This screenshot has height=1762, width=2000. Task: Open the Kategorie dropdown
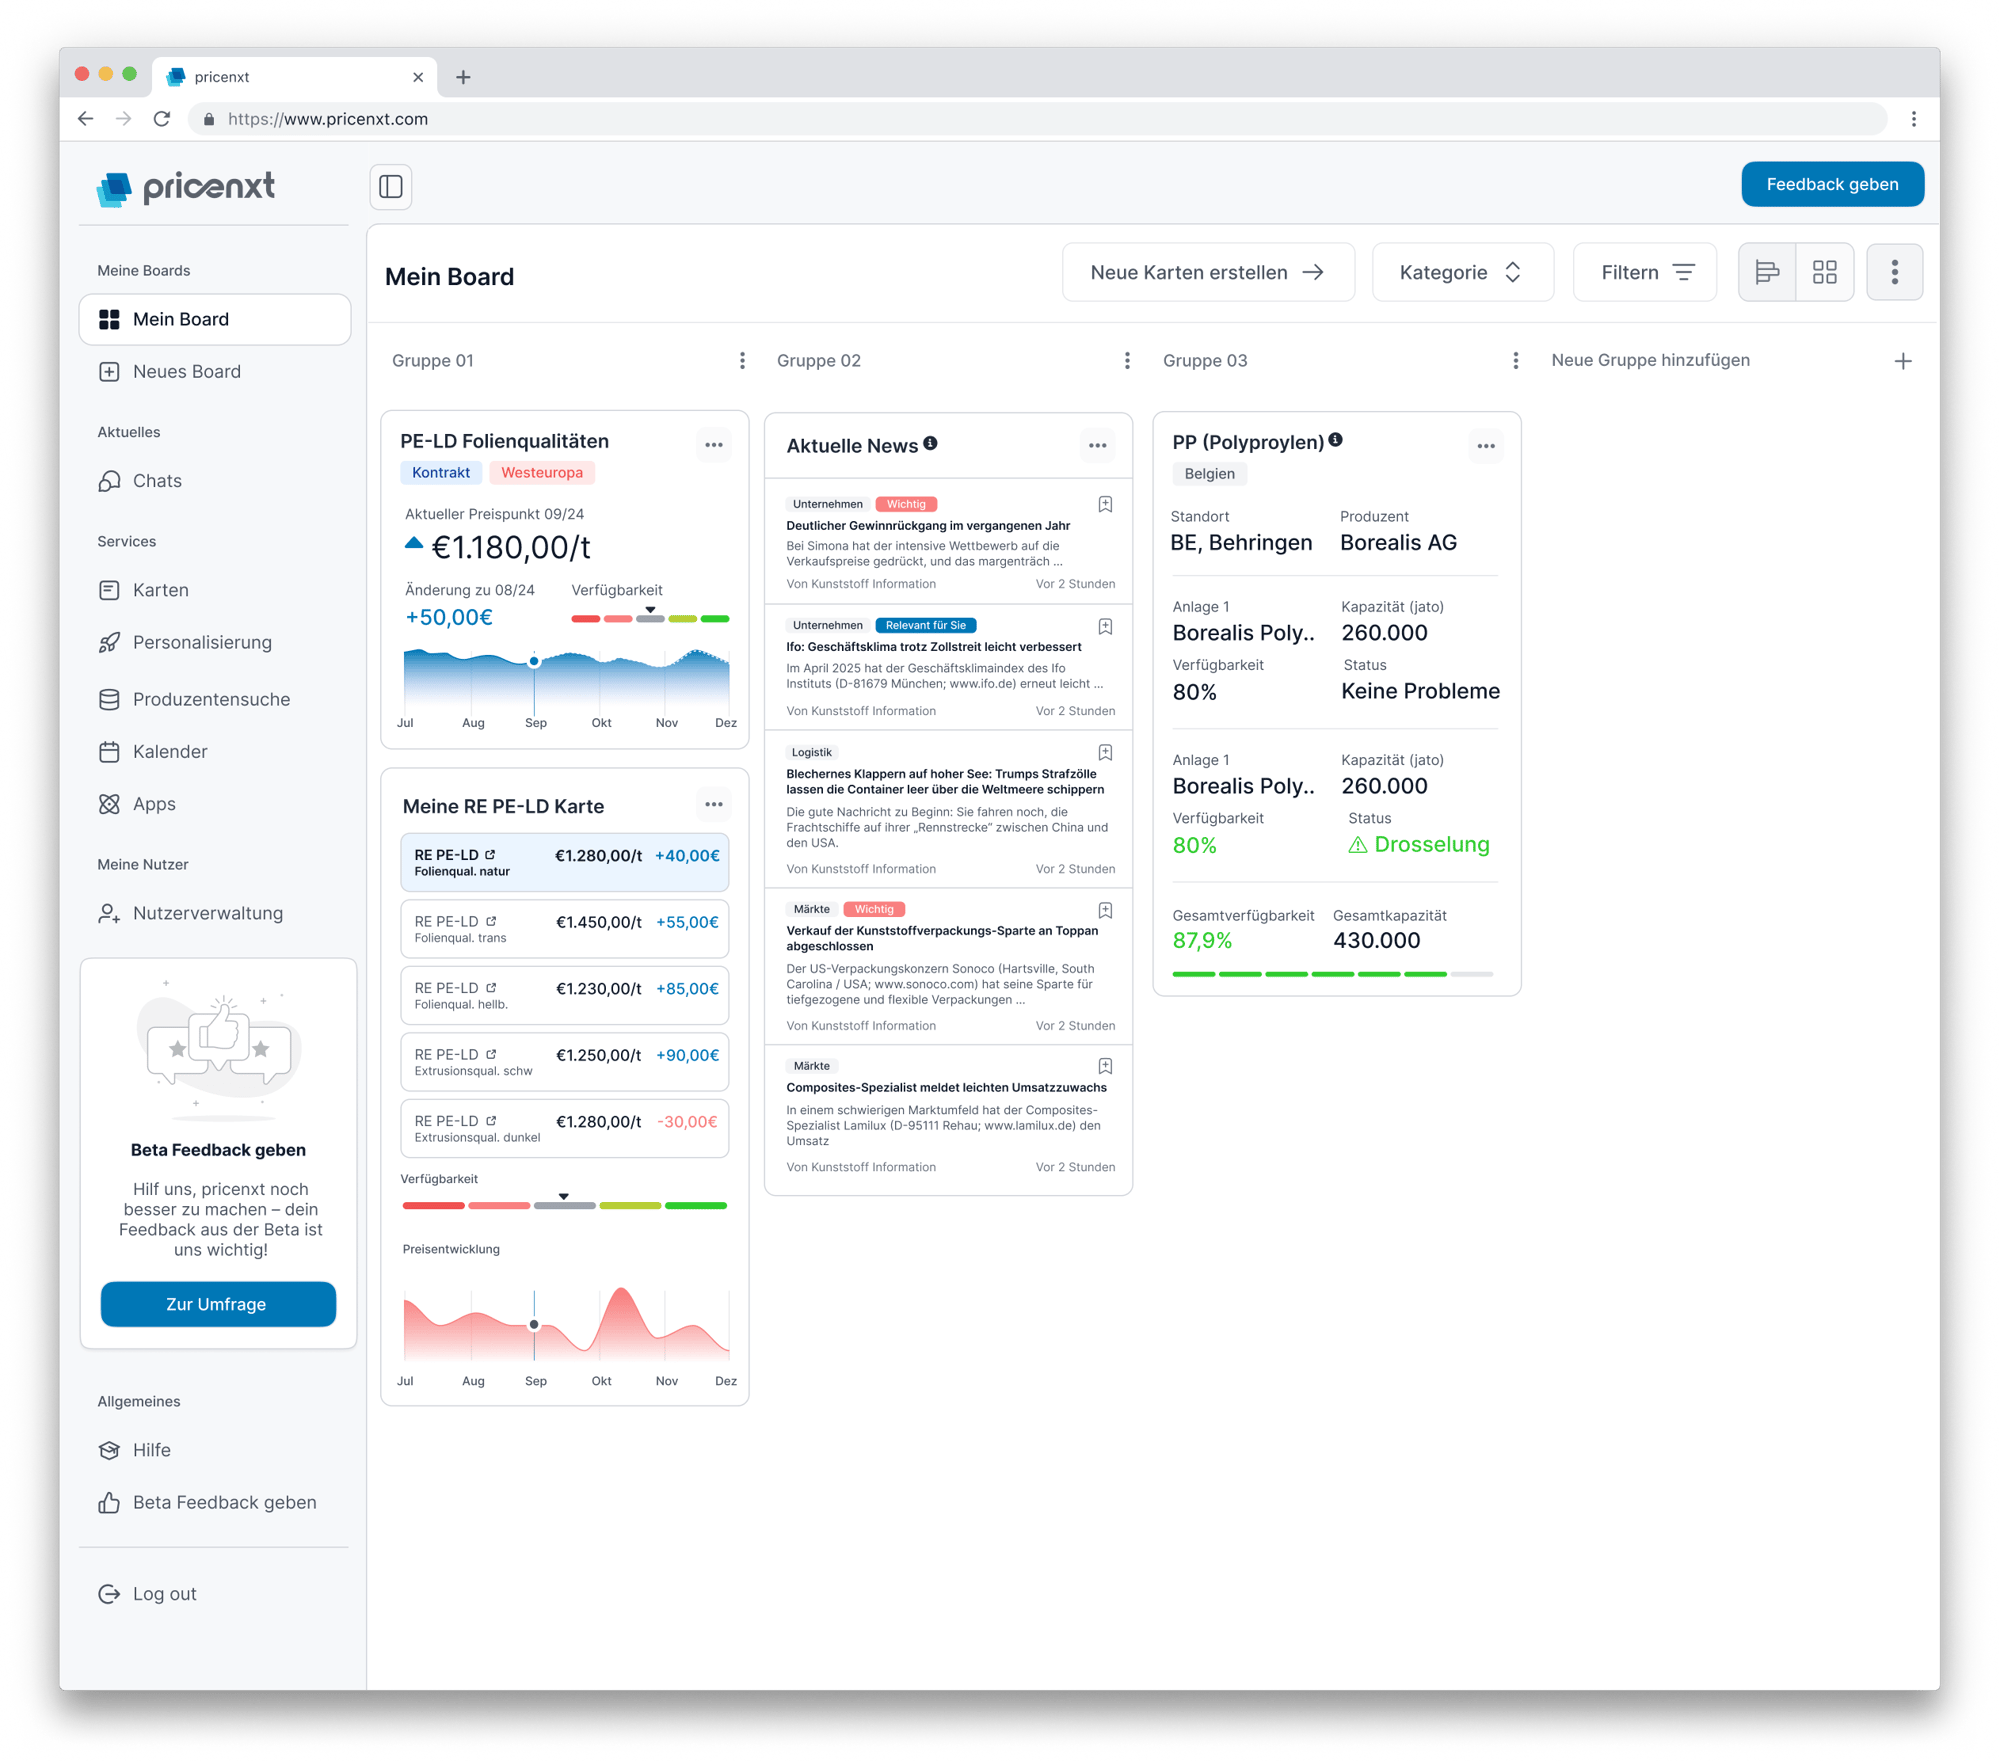click(x=1461, y=272)
